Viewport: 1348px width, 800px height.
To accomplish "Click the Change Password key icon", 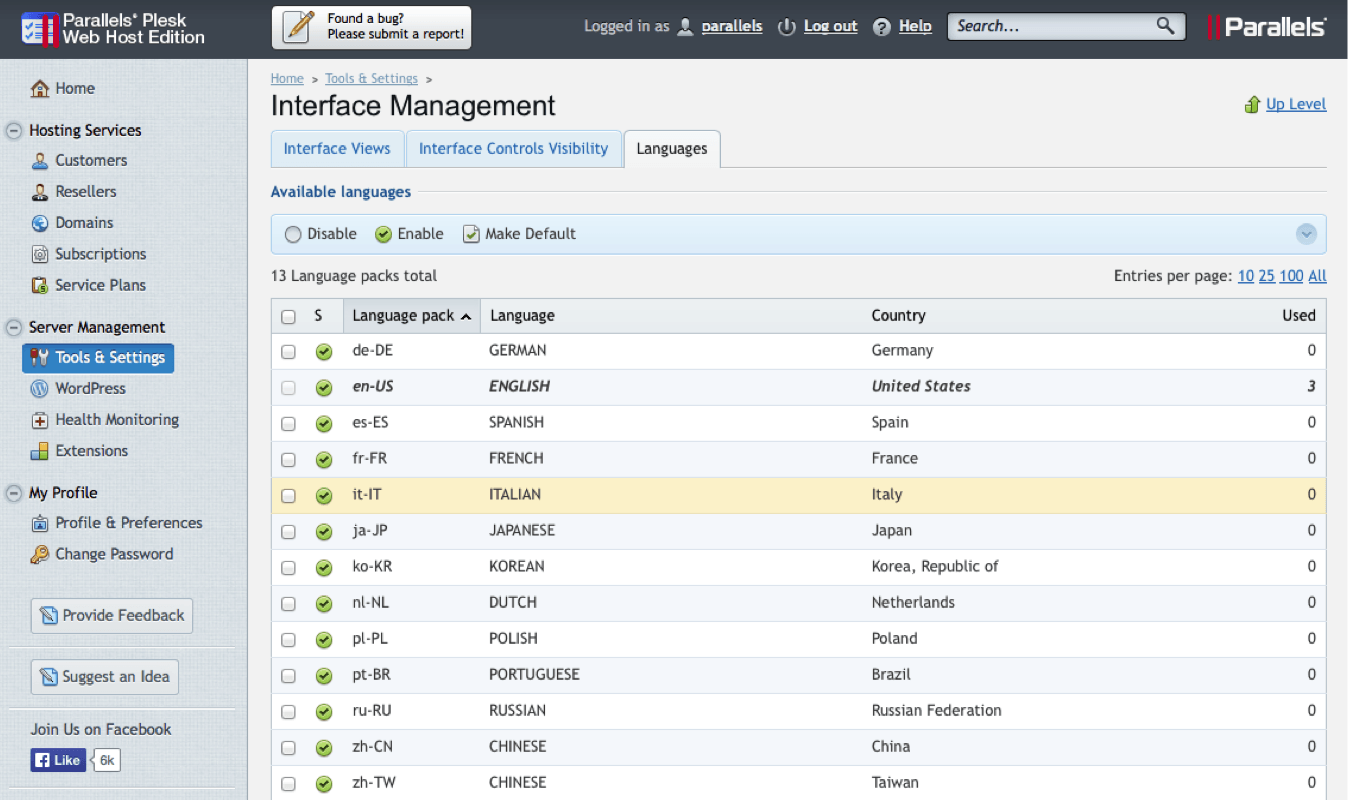I will click(x=40, y=554).
